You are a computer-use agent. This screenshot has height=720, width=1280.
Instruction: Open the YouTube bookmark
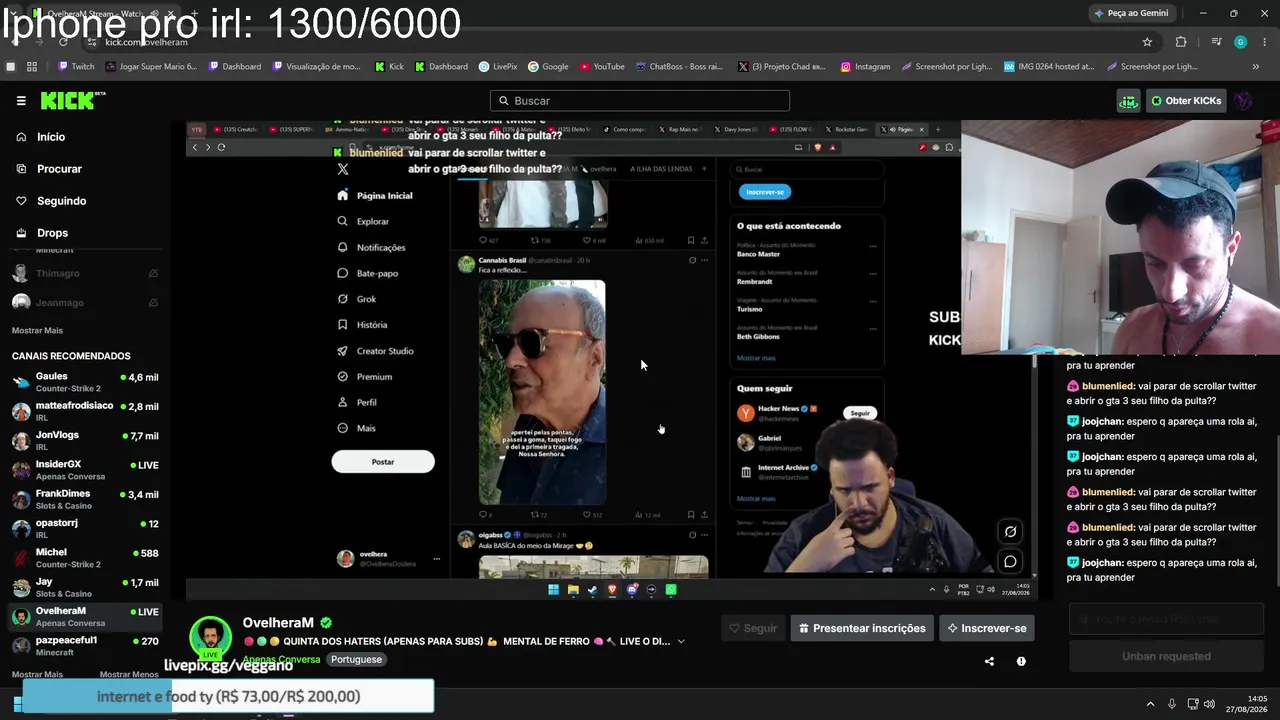pyautogui.click(x=602, y=67)
